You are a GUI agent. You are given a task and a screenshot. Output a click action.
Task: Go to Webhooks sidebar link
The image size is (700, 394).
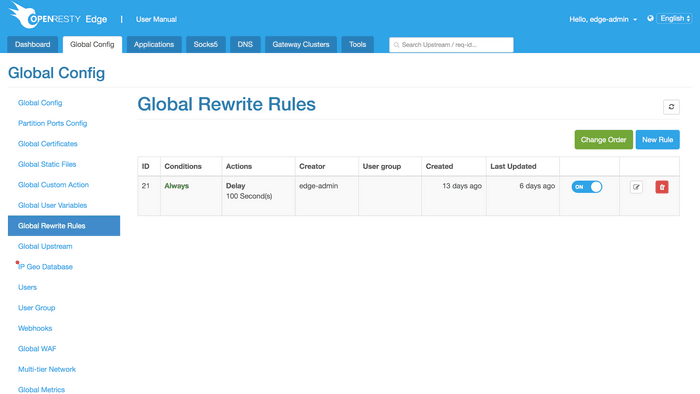tap(35, 328)
